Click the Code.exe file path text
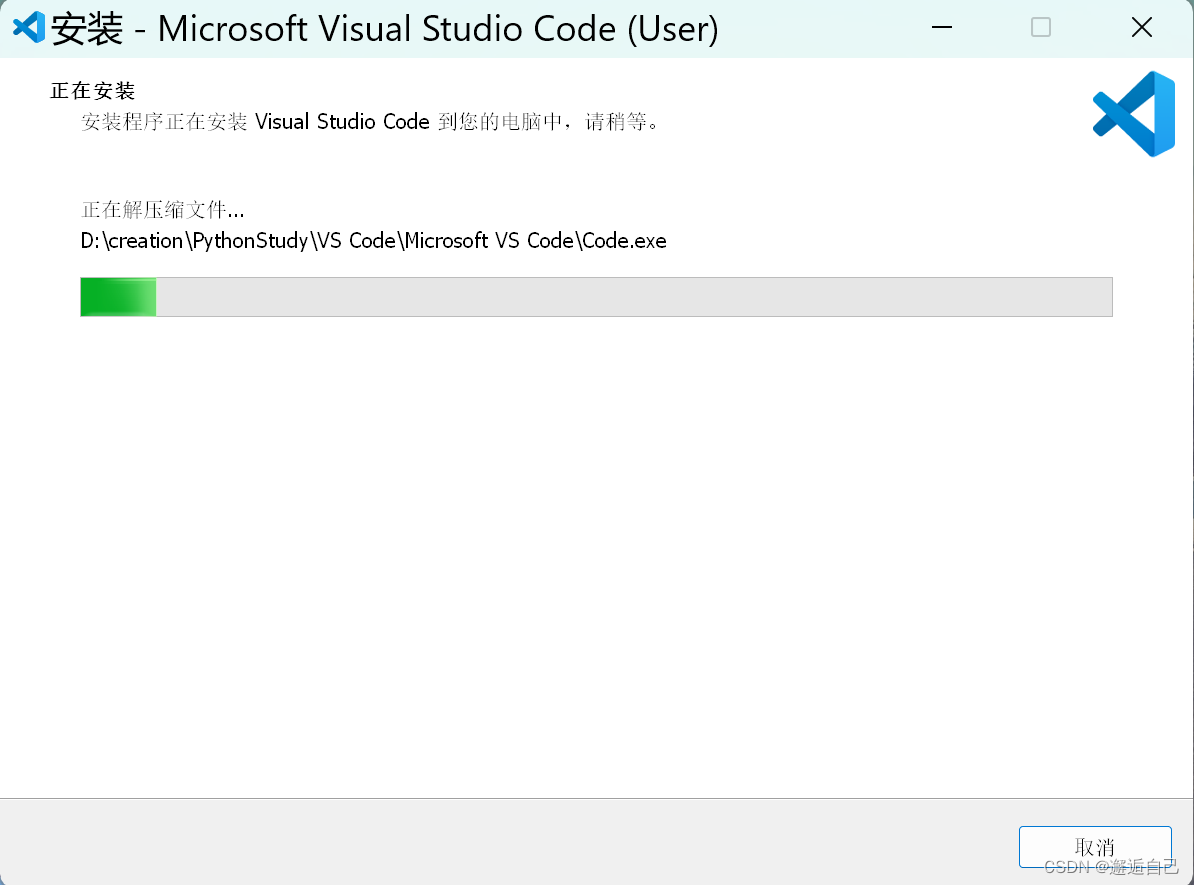This screenshot has height=885, width=1194. click(373, 241)
